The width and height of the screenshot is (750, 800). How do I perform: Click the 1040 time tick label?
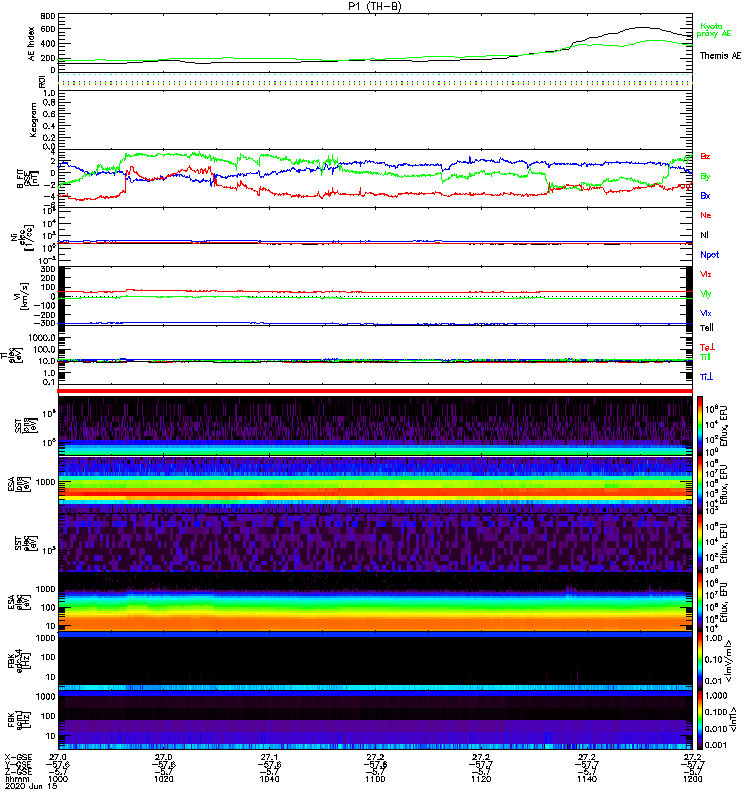[x=269, y=779]
